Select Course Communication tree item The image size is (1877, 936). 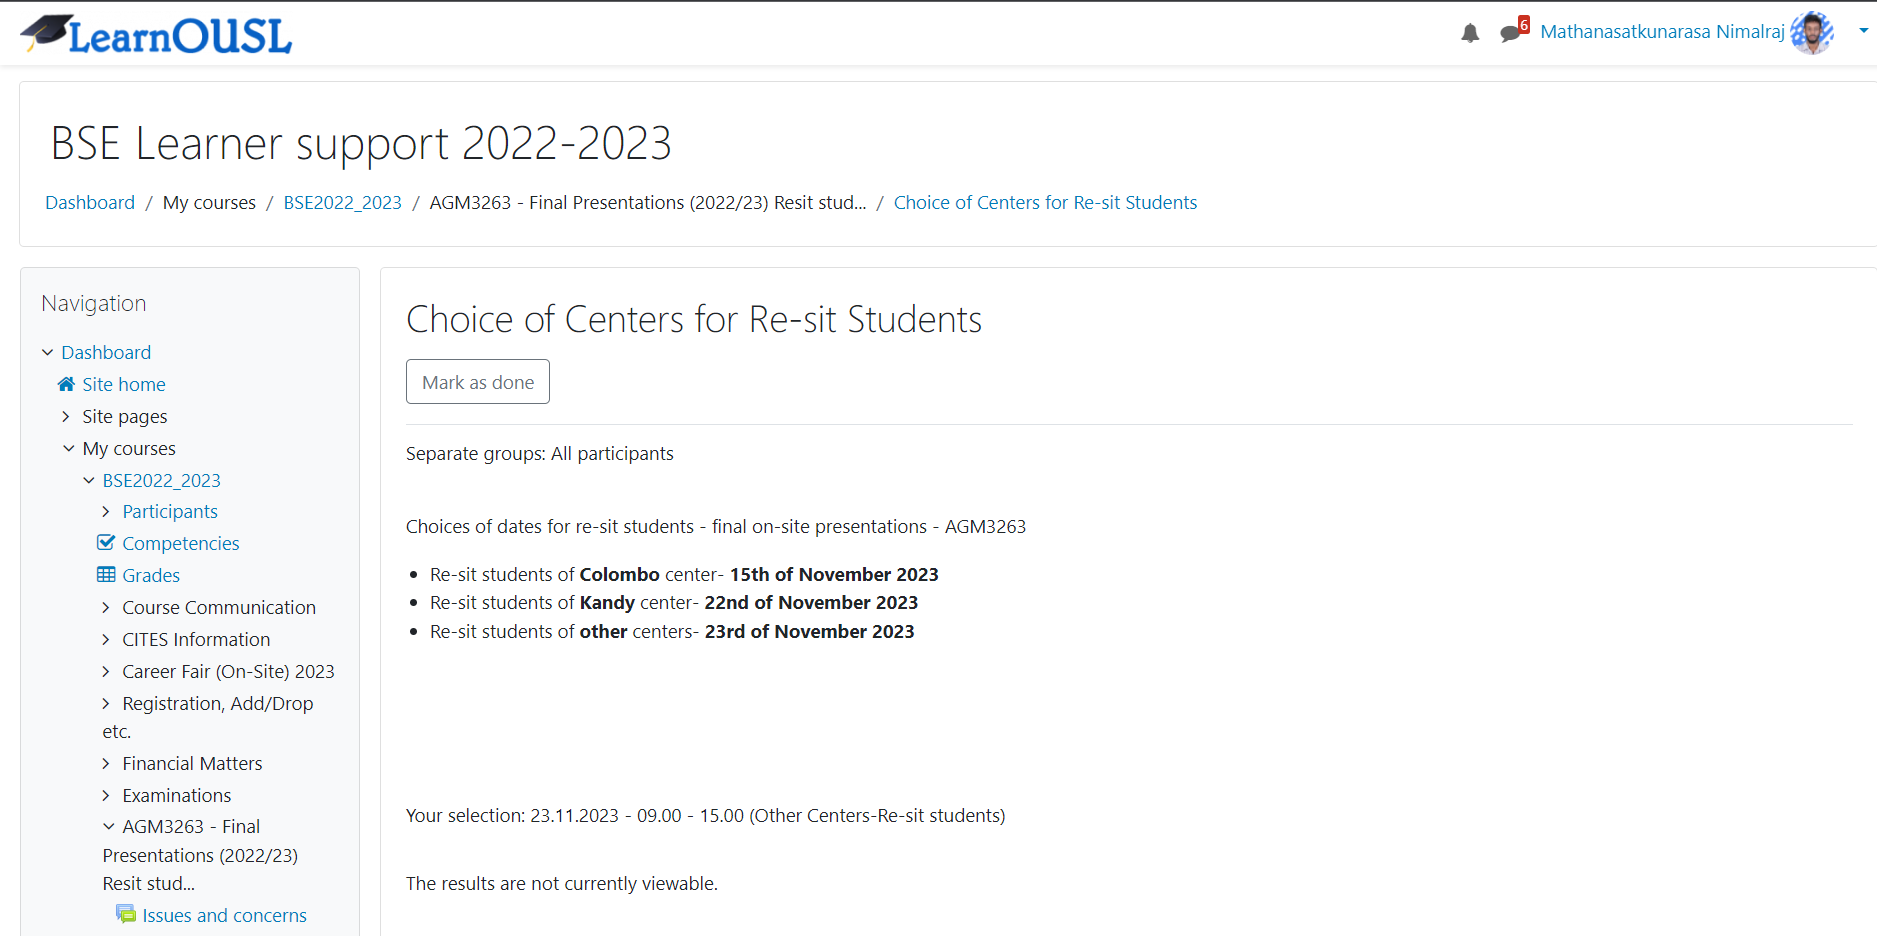point(219,607)
